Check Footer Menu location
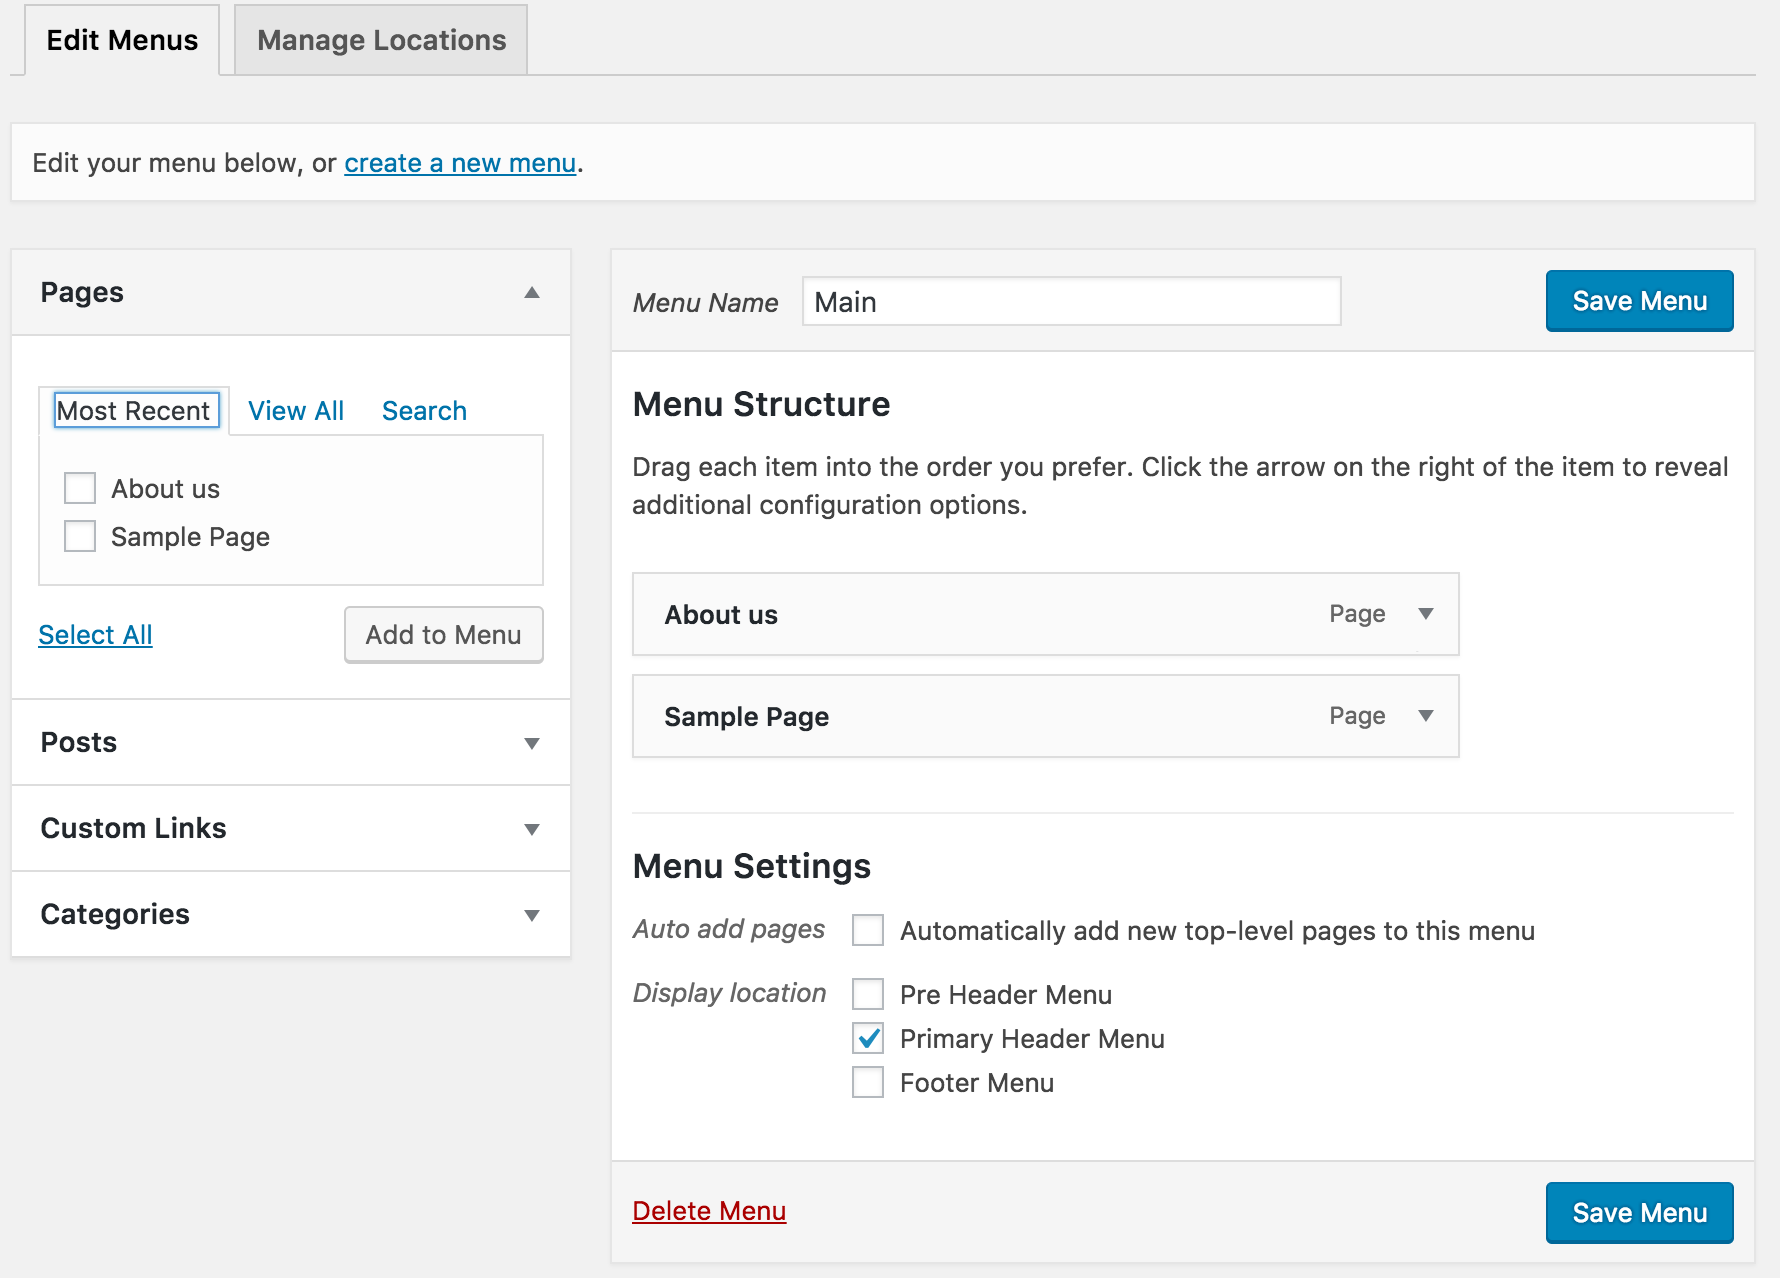Image resolution: width=1780 pixels, height=1278 pixels. pos(868,1083)
